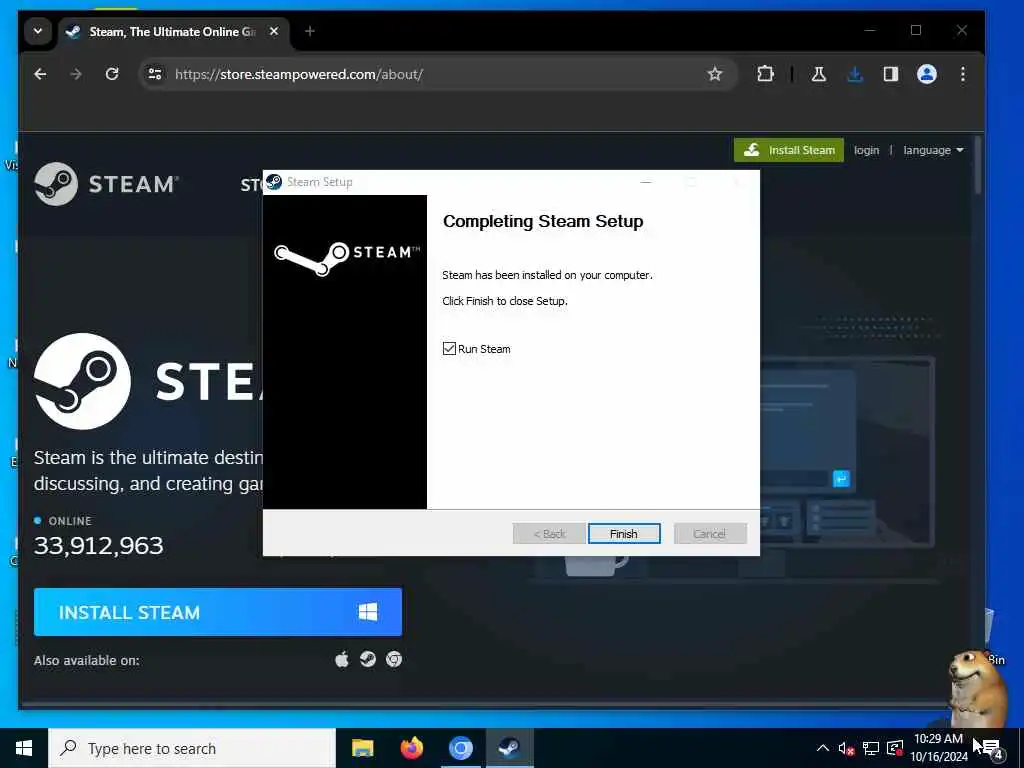
Task: Click the green Install Steam button
Action: click(x=789, y=150)
